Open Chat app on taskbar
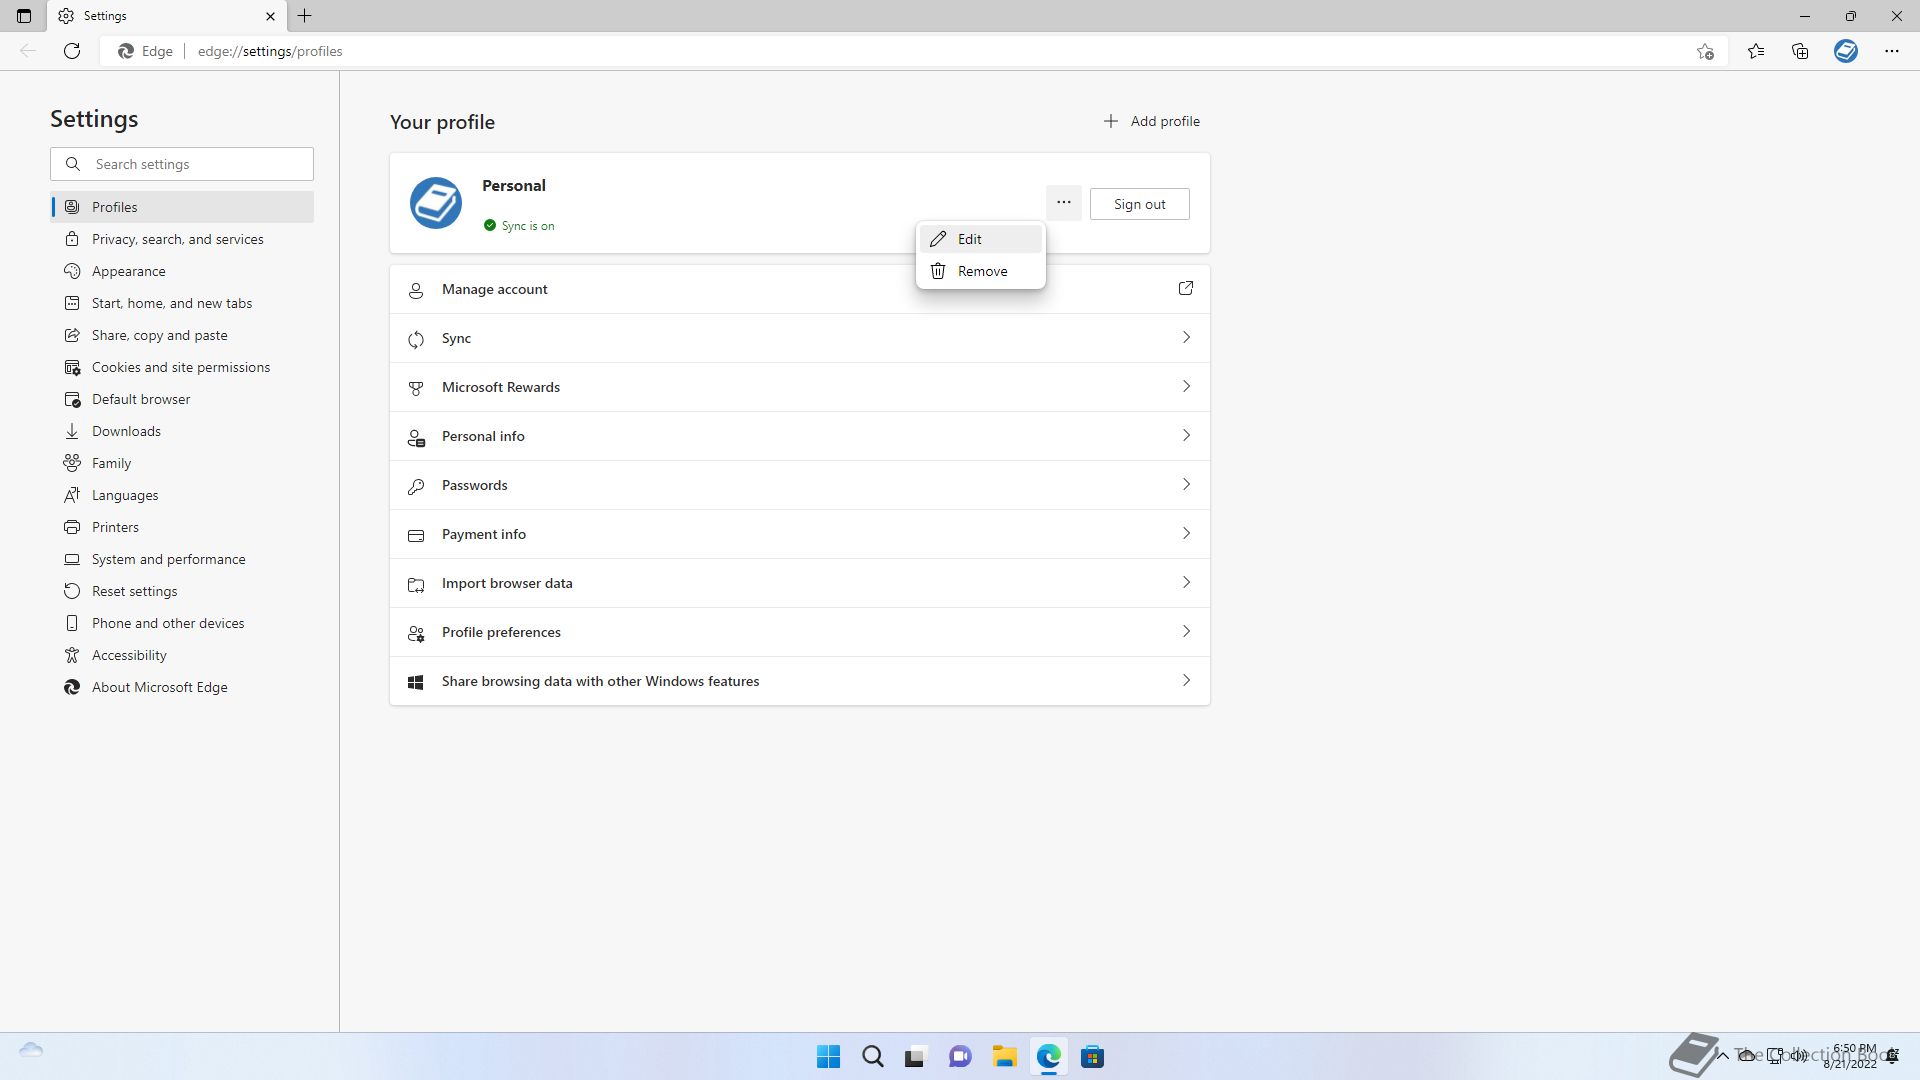 (960, 1057)
